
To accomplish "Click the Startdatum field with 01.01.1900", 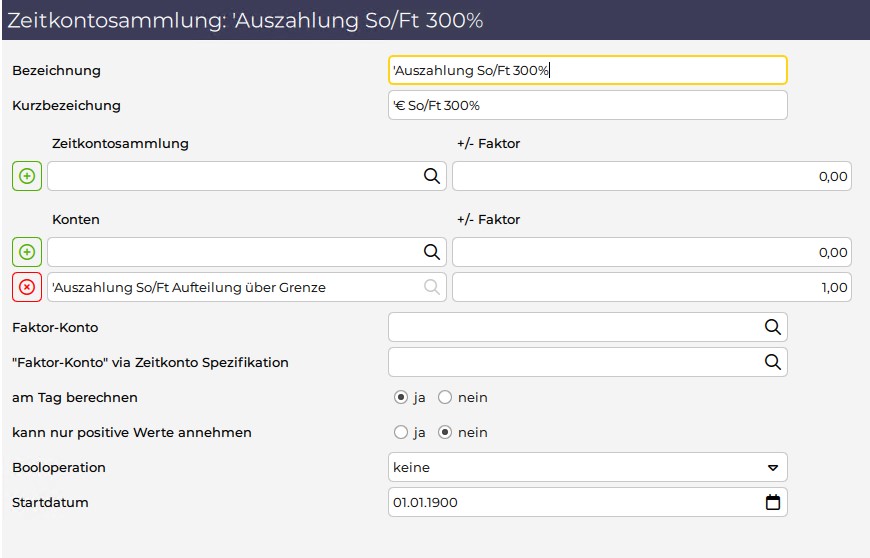I will [588, 503].
